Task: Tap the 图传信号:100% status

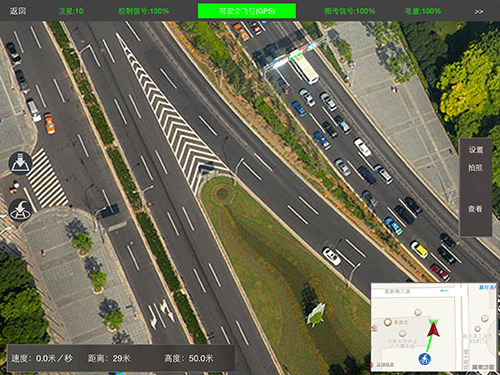Action: (x=350, y=11)
